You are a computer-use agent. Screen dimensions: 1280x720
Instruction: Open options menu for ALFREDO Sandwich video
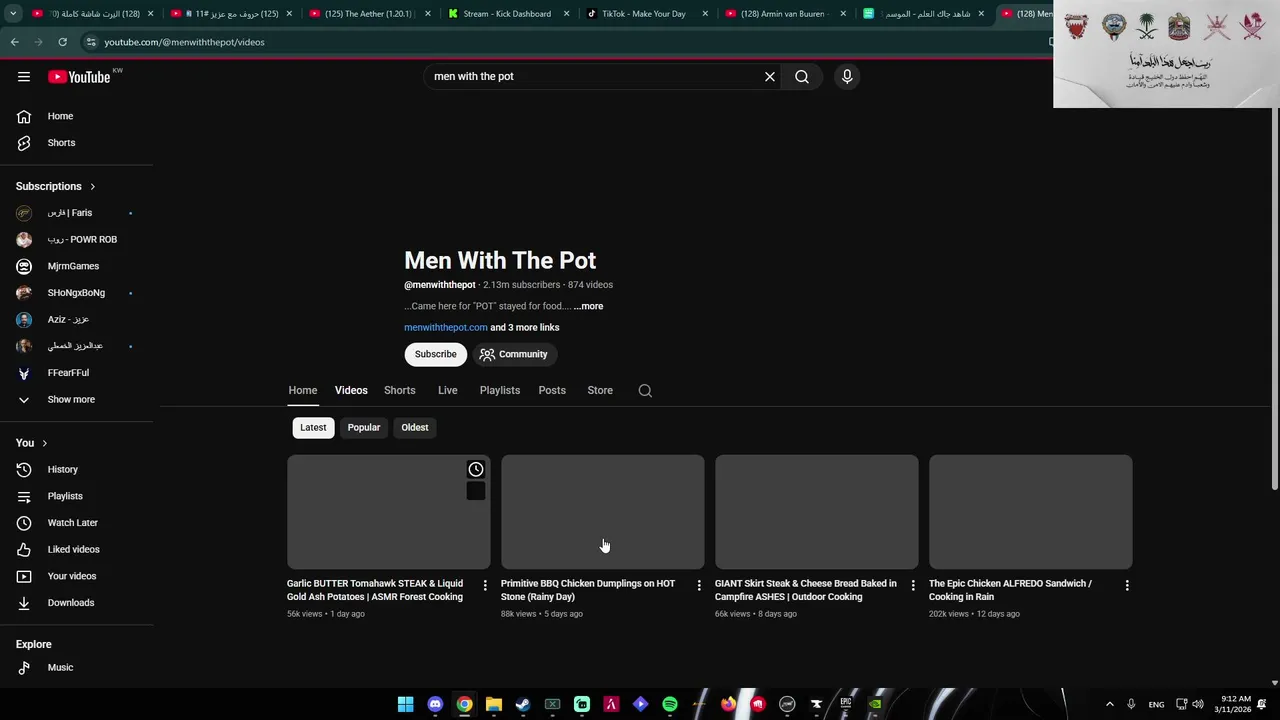1127,585
